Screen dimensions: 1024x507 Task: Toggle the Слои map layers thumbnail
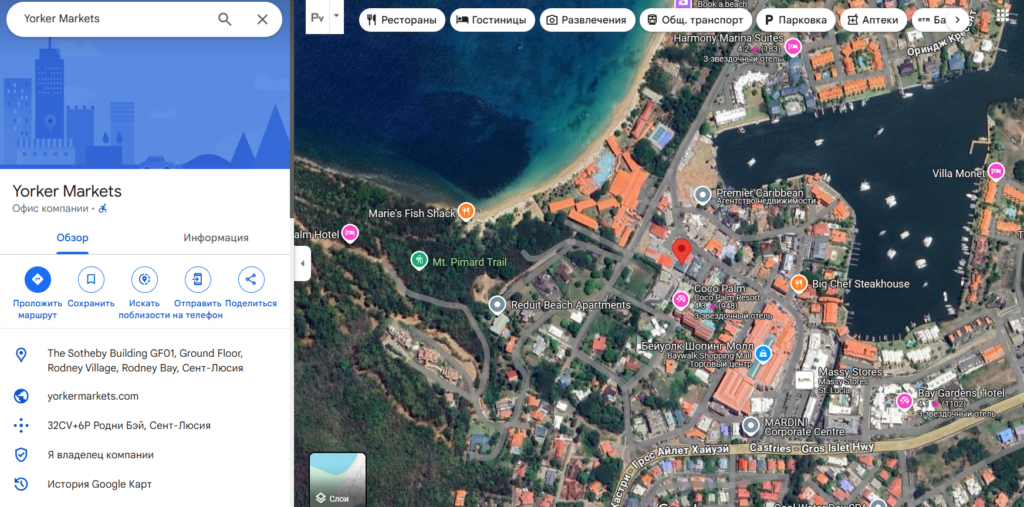click(x=337, y=480)
